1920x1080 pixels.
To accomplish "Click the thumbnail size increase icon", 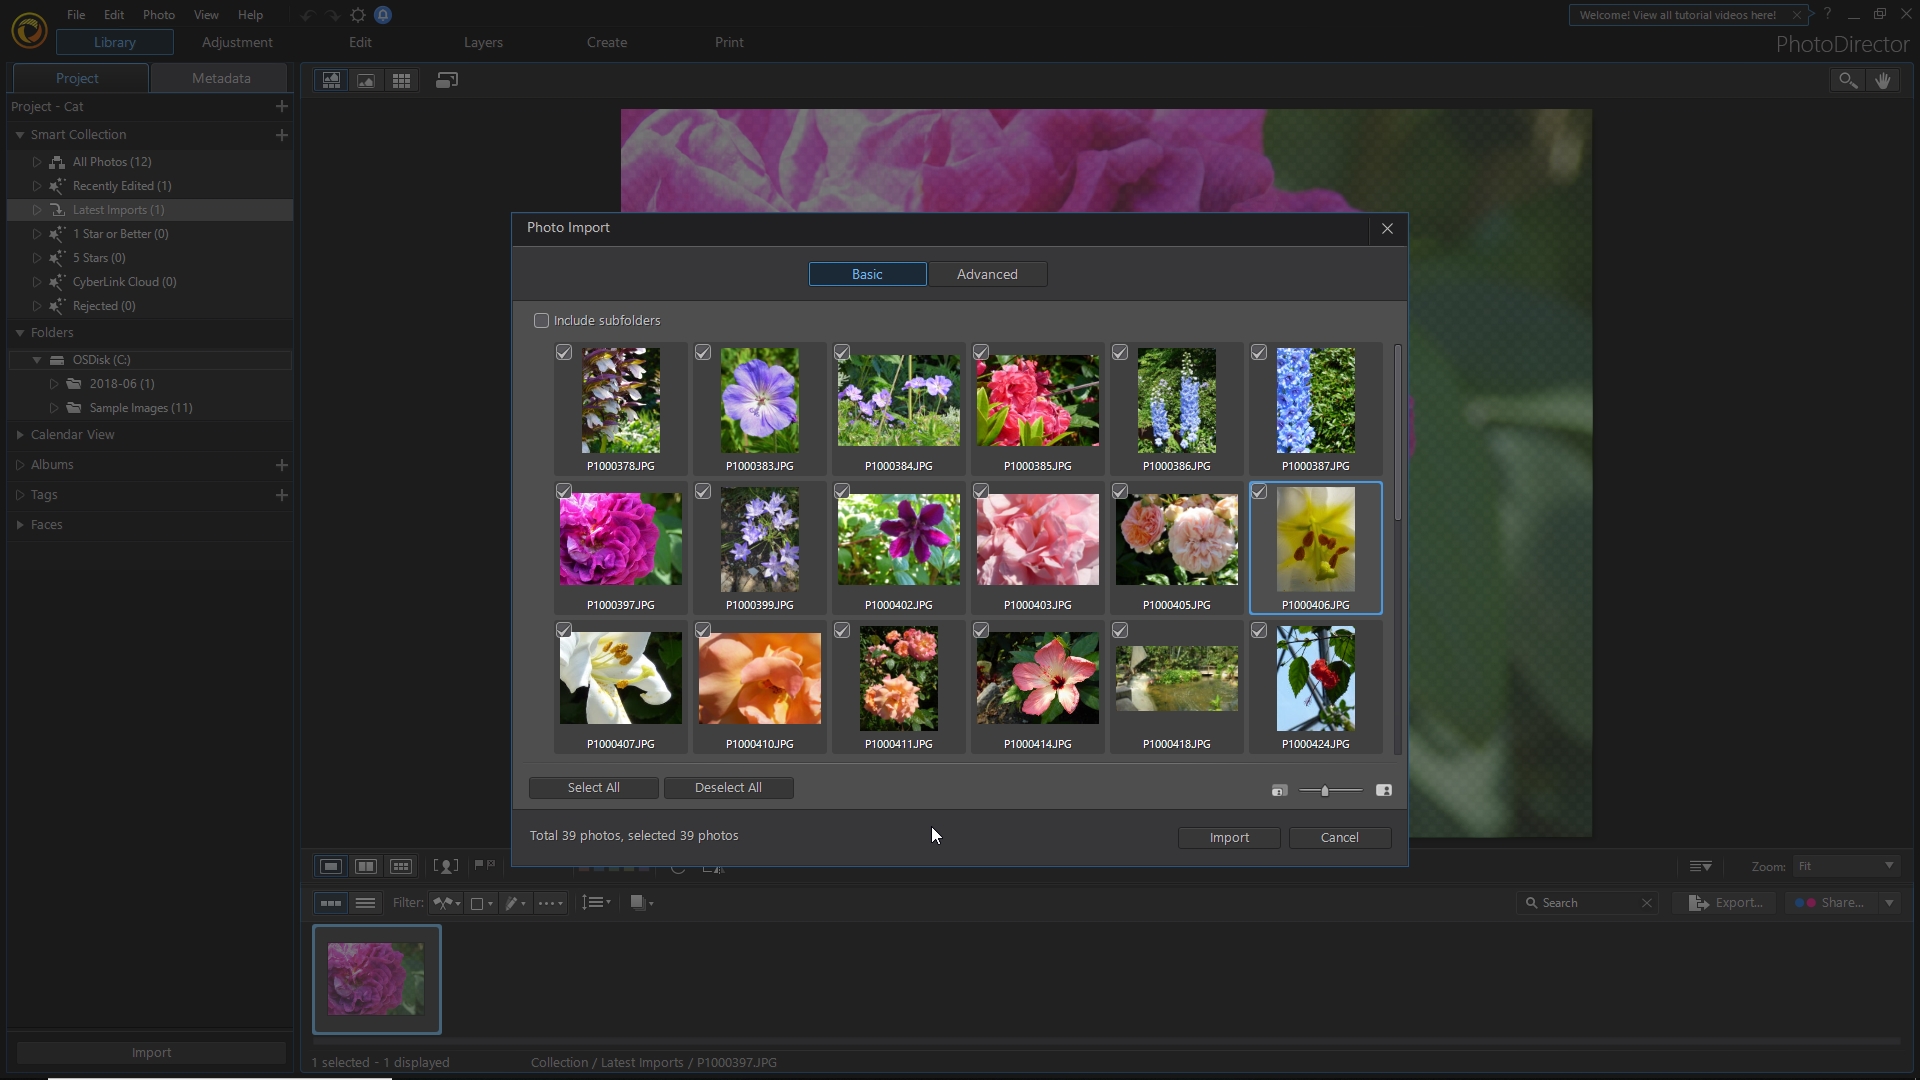I will (x=1385, y=790).
